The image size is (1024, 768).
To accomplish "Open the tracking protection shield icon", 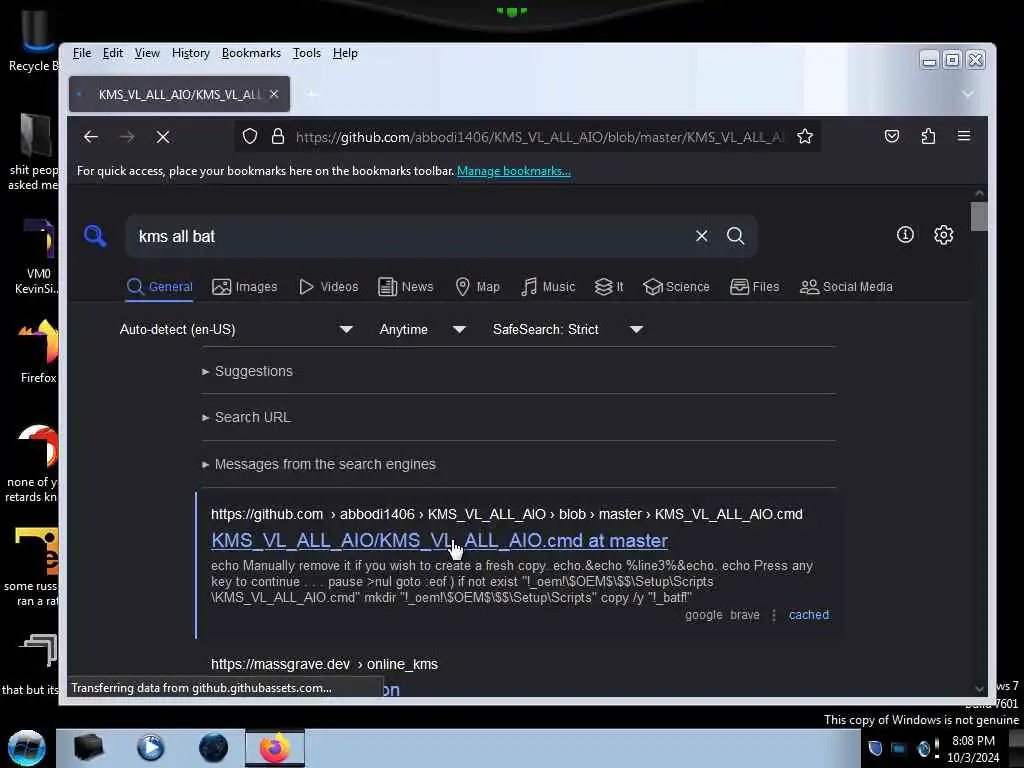I will 250,136.
